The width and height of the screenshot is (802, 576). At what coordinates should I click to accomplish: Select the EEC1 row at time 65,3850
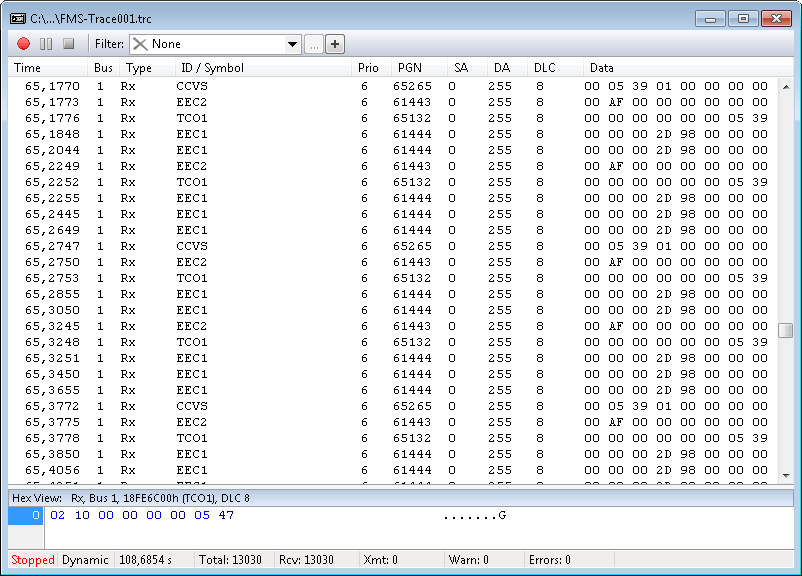393,454
